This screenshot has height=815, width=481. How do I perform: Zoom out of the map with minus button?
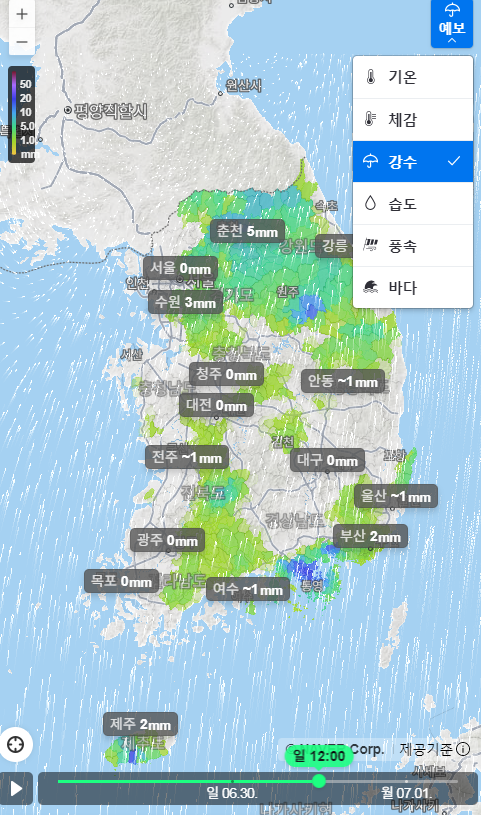coord(22,42)
